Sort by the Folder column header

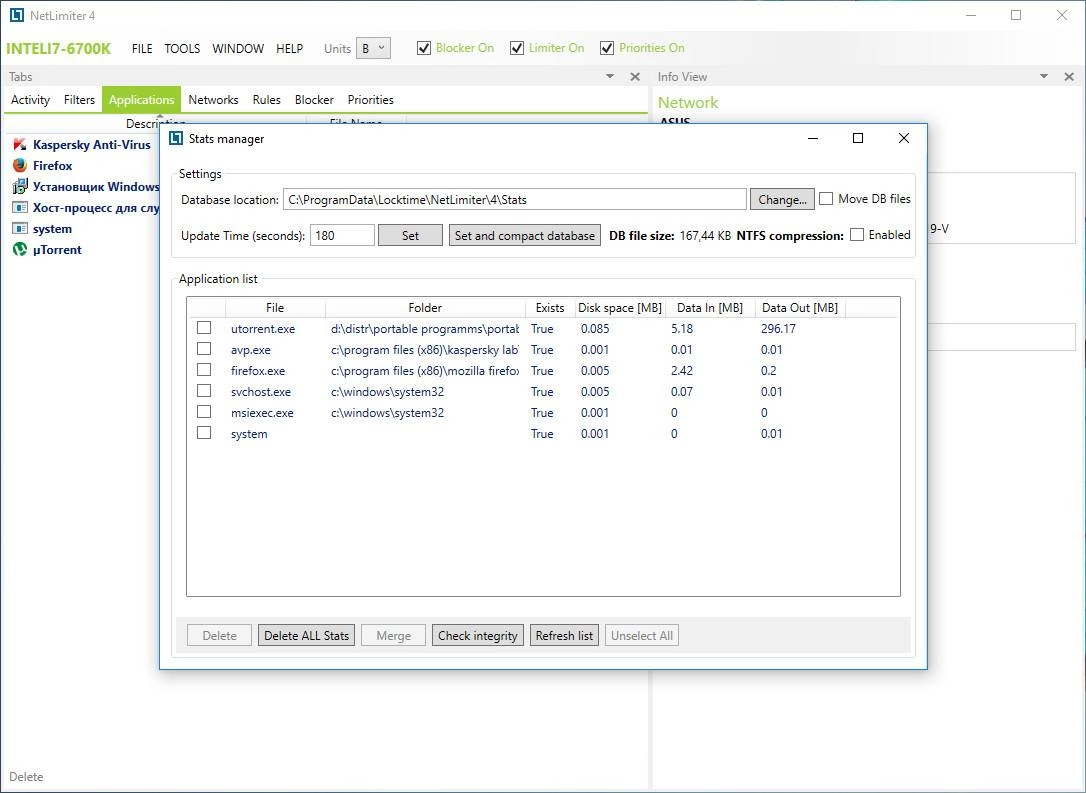(425, 308)
